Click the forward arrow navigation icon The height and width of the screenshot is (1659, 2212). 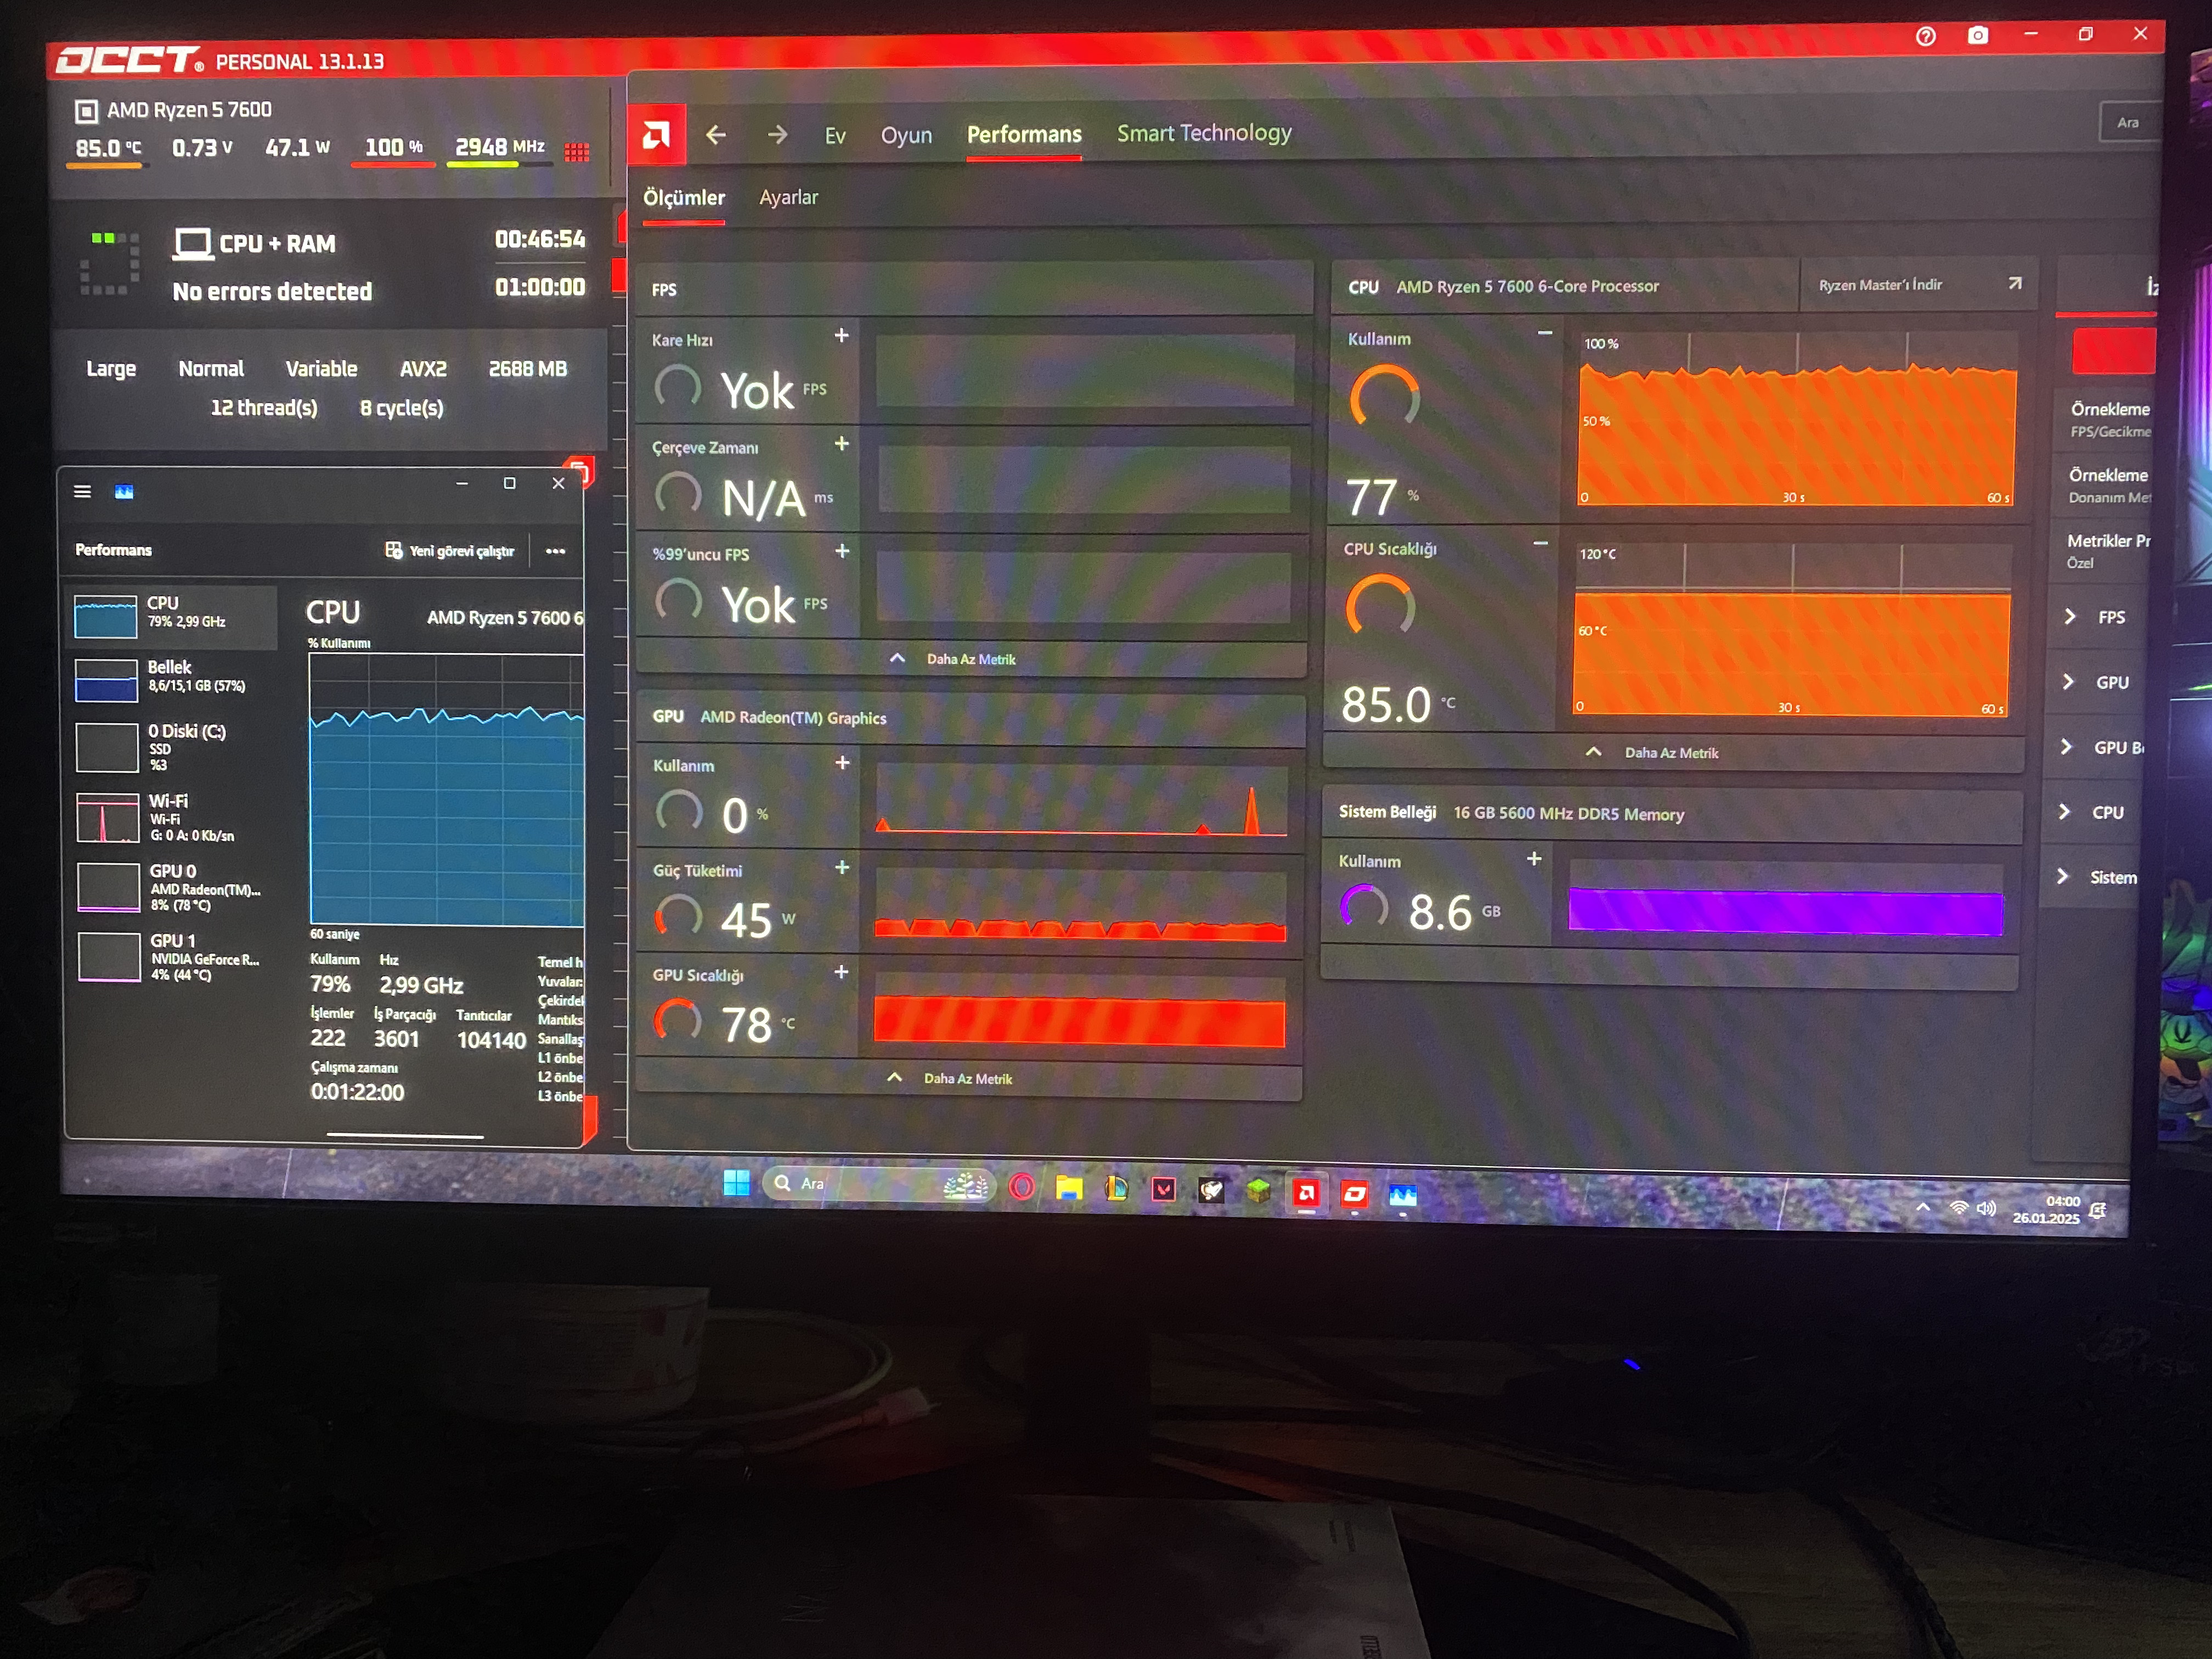pyautogui.click(x=777, y=134)
